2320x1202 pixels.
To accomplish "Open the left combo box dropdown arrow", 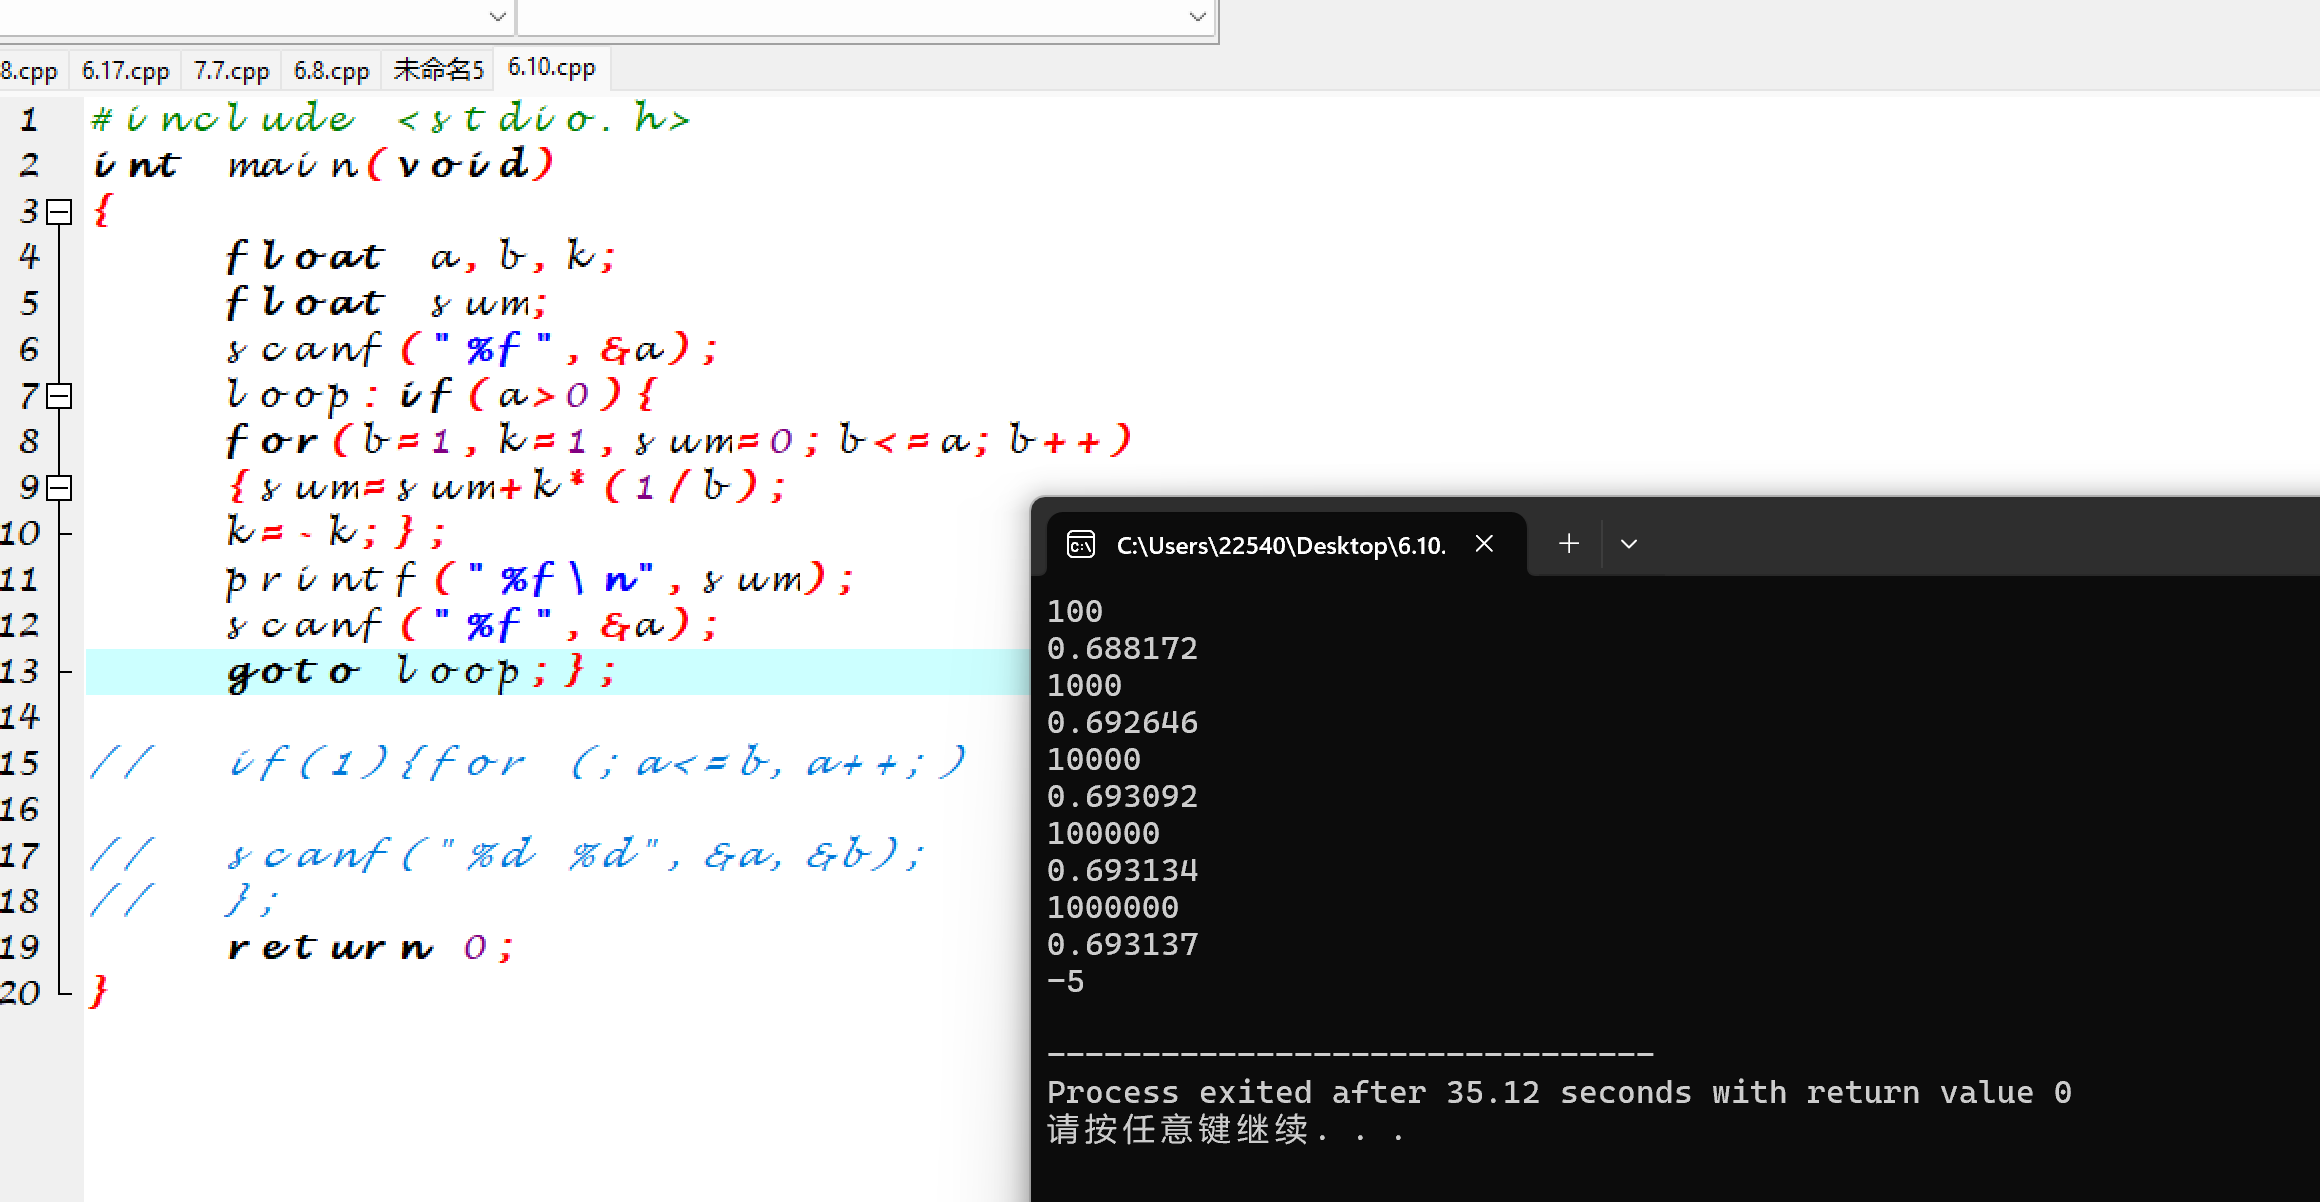I will click(497, 16).
